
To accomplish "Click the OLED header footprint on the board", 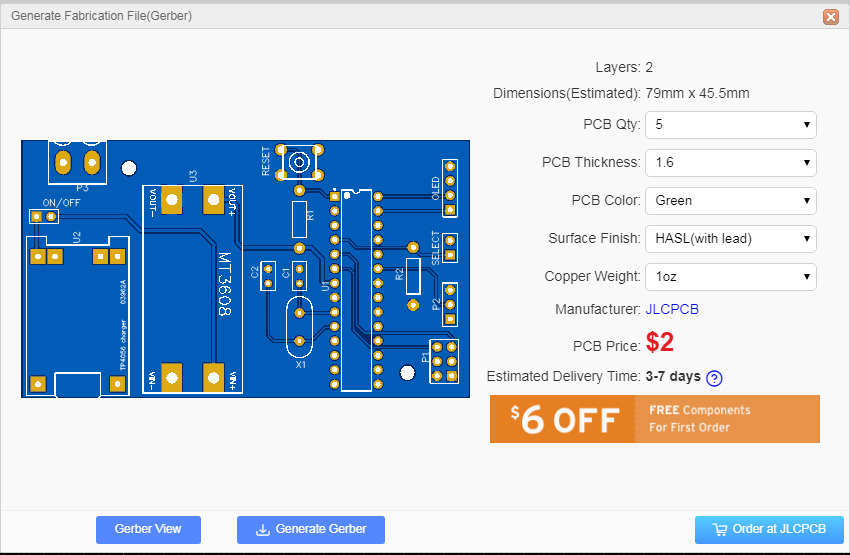I will [x=449, y=188].
